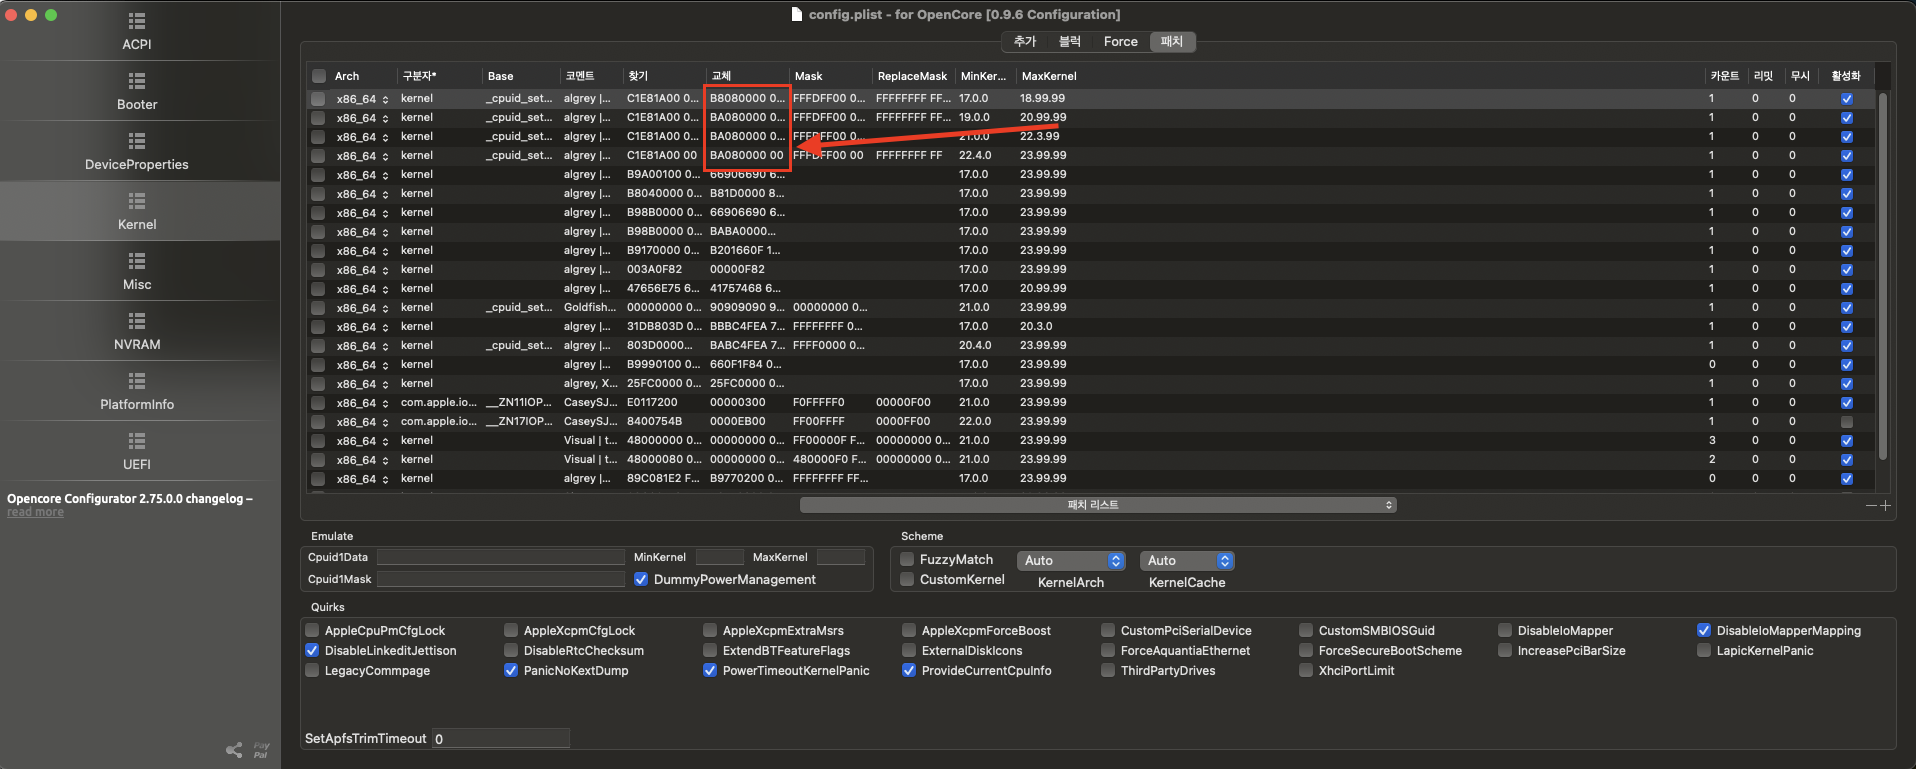Disable the DisableLinkeditJettison quirk

tap(312, 650)
